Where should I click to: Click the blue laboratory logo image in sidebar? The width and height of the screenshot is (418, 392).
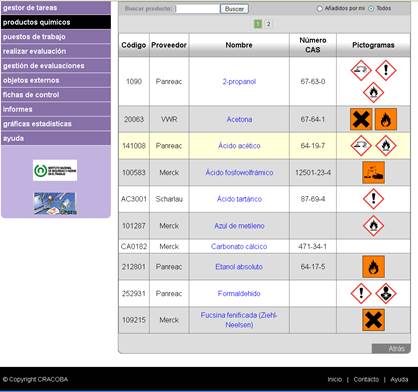click(x=55, y=203)
